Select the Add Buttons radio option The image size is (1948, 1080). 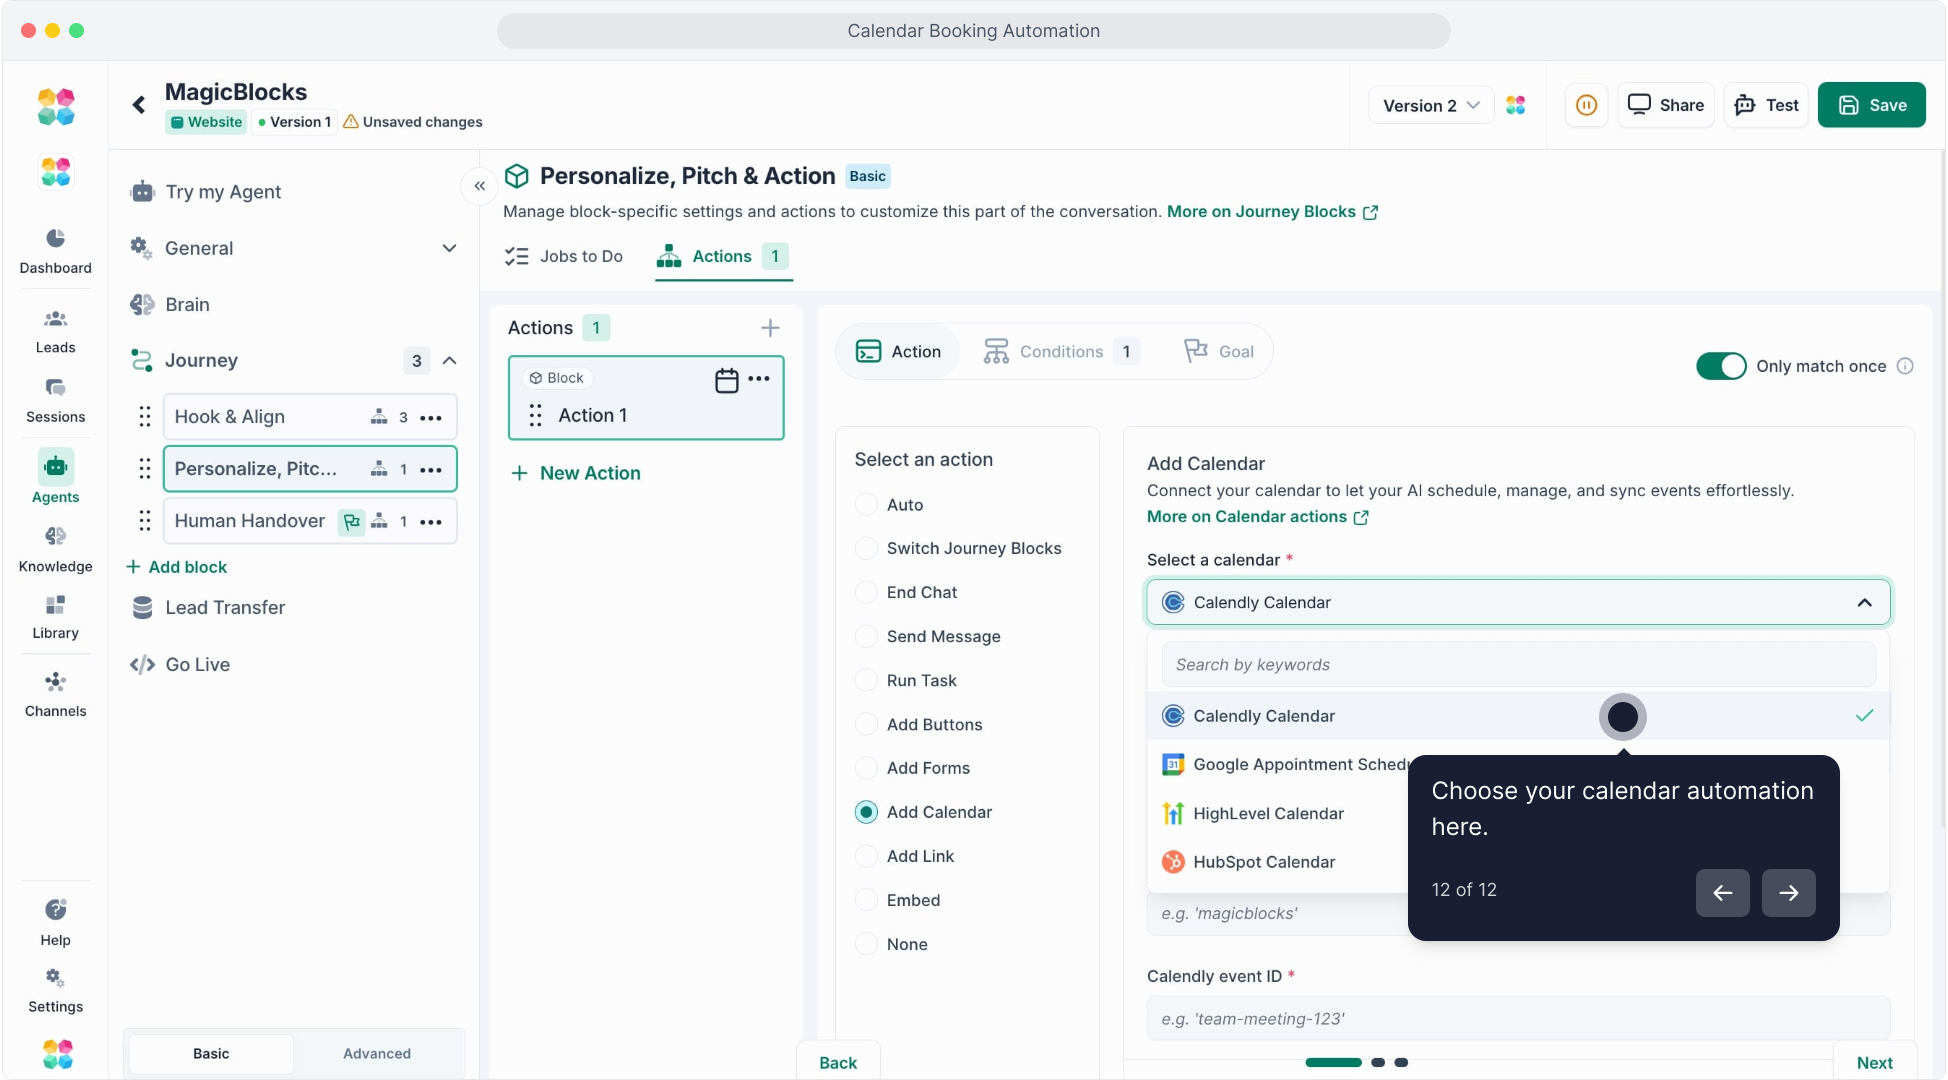[866, 724]
